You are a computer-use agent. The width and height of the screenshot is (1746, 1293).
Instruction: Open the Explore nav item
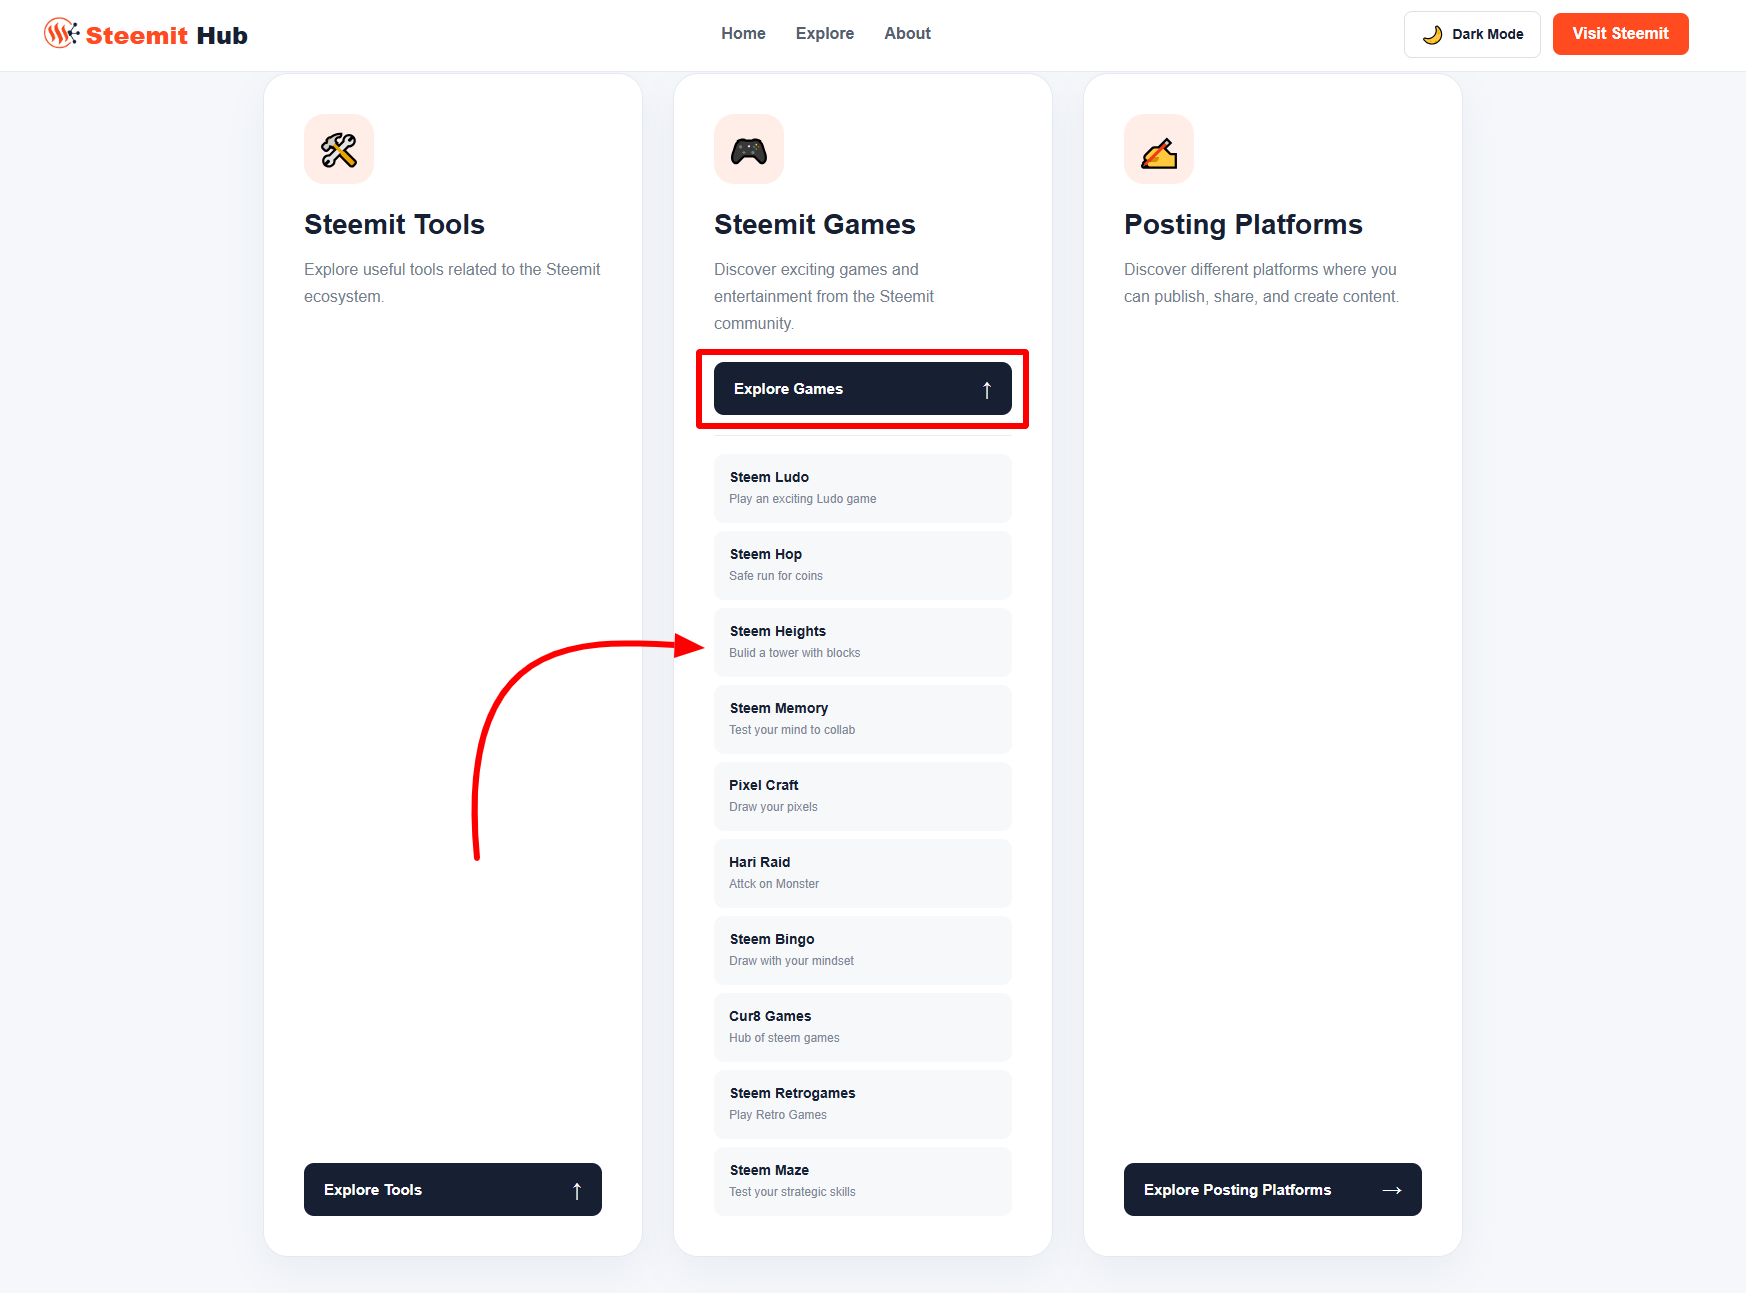click(825, 34)
